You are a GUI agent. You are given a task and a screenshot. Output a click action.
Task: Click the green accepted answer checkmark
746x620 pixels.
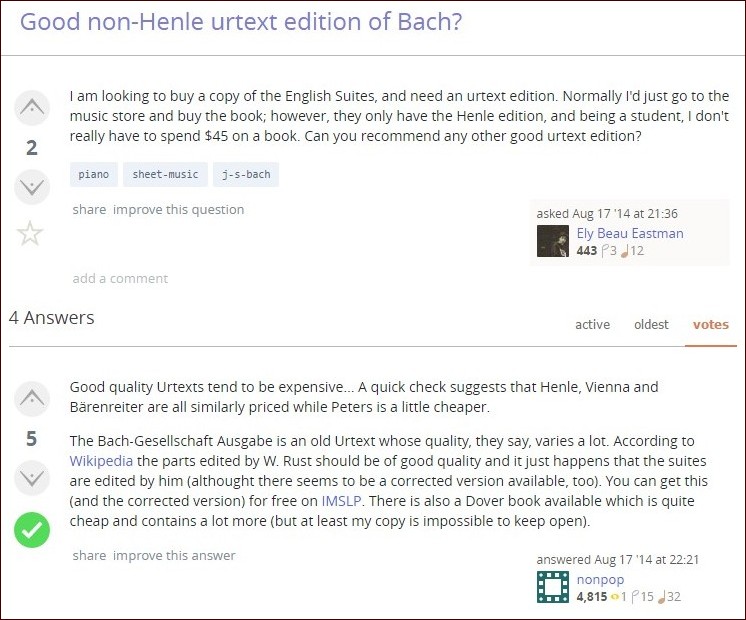point(32,528)
